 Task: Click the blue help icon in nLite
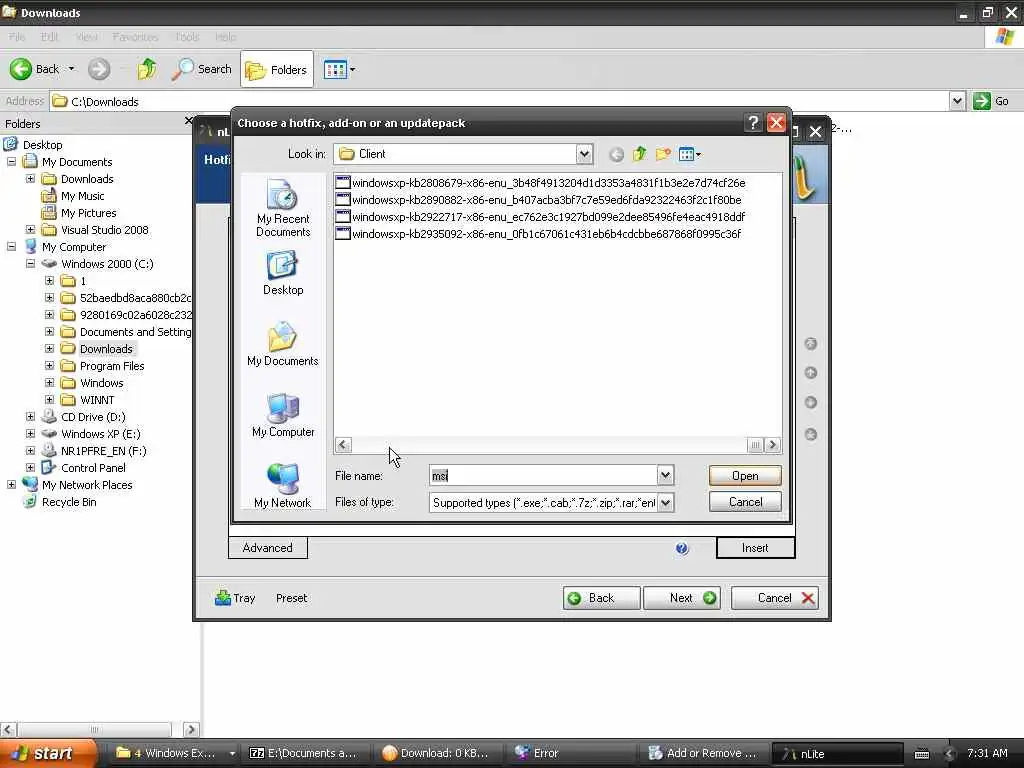(682, 548)
